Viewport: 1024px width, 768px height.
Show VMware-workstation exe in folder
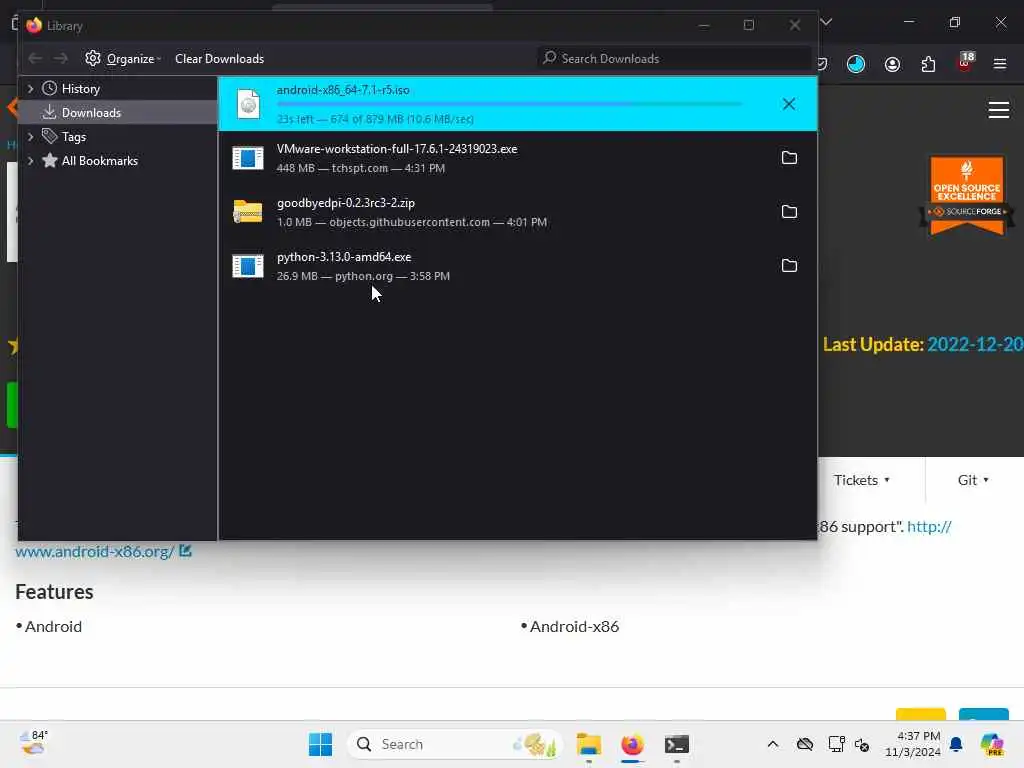[x=789, y=158]
